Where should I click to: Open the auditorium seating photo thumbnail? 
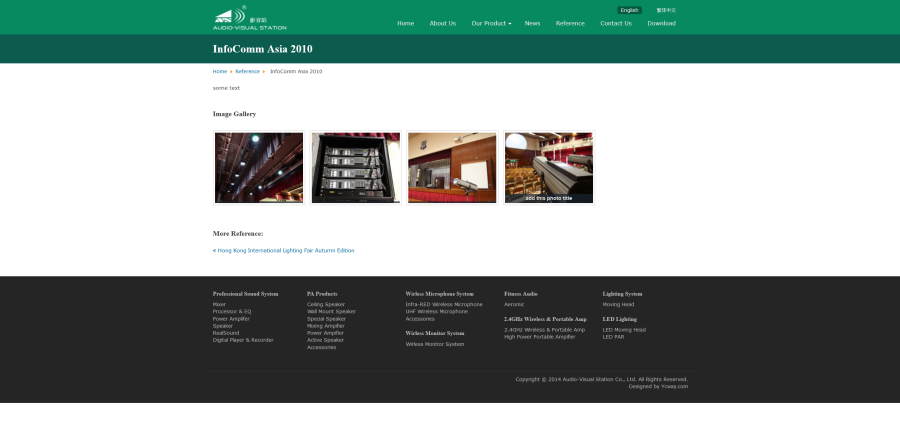(x=548, y=167)
